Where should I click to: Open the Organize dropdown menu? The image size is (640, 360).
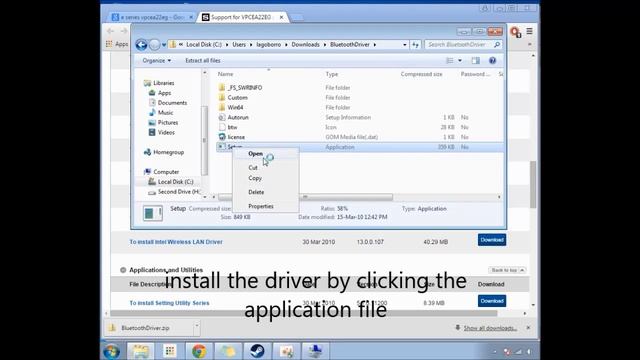point(157,60)
